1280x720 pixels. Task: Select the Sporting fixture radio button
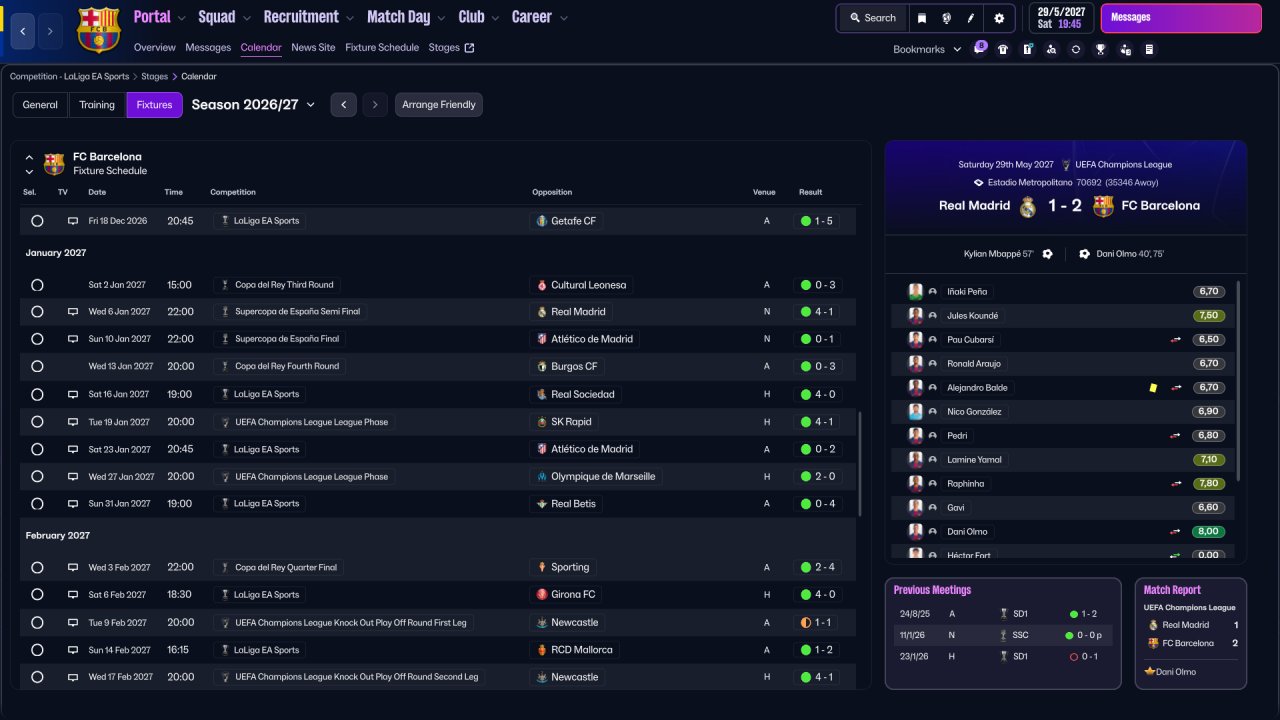pyautogui.click(x=37, y=567)
